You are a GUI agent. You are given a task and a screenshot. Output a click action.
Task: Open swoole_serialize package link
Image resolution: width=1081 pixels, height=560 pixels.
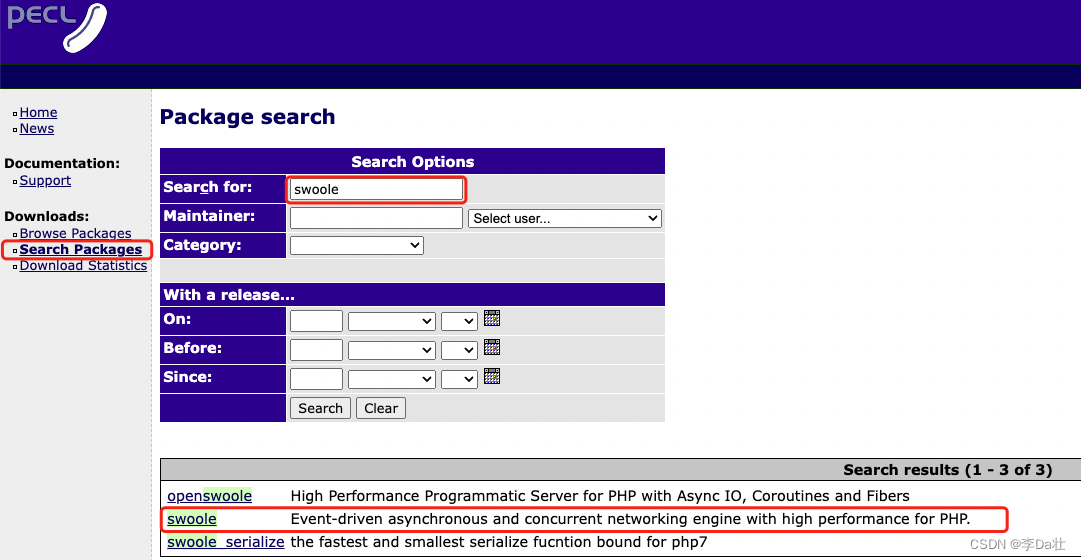coord(225,542)
